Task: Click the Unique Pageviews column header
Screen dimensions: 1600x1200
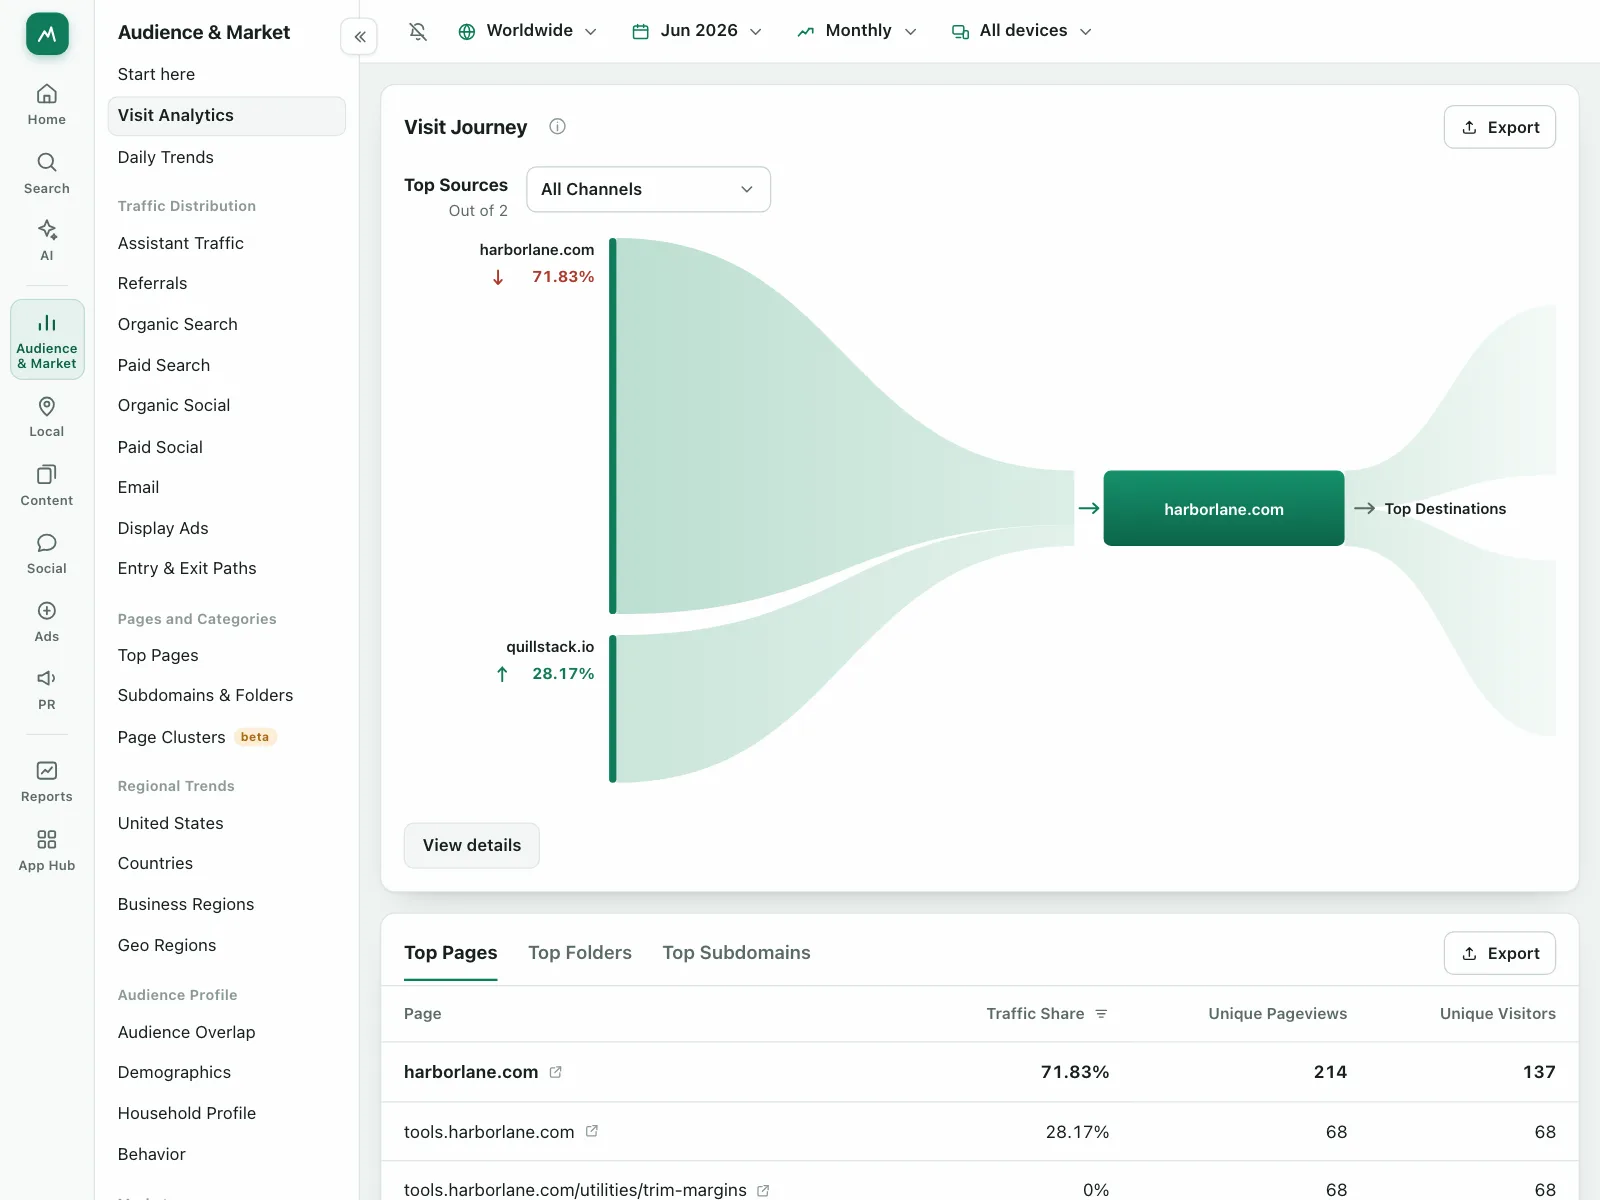Action: 1277,1014
